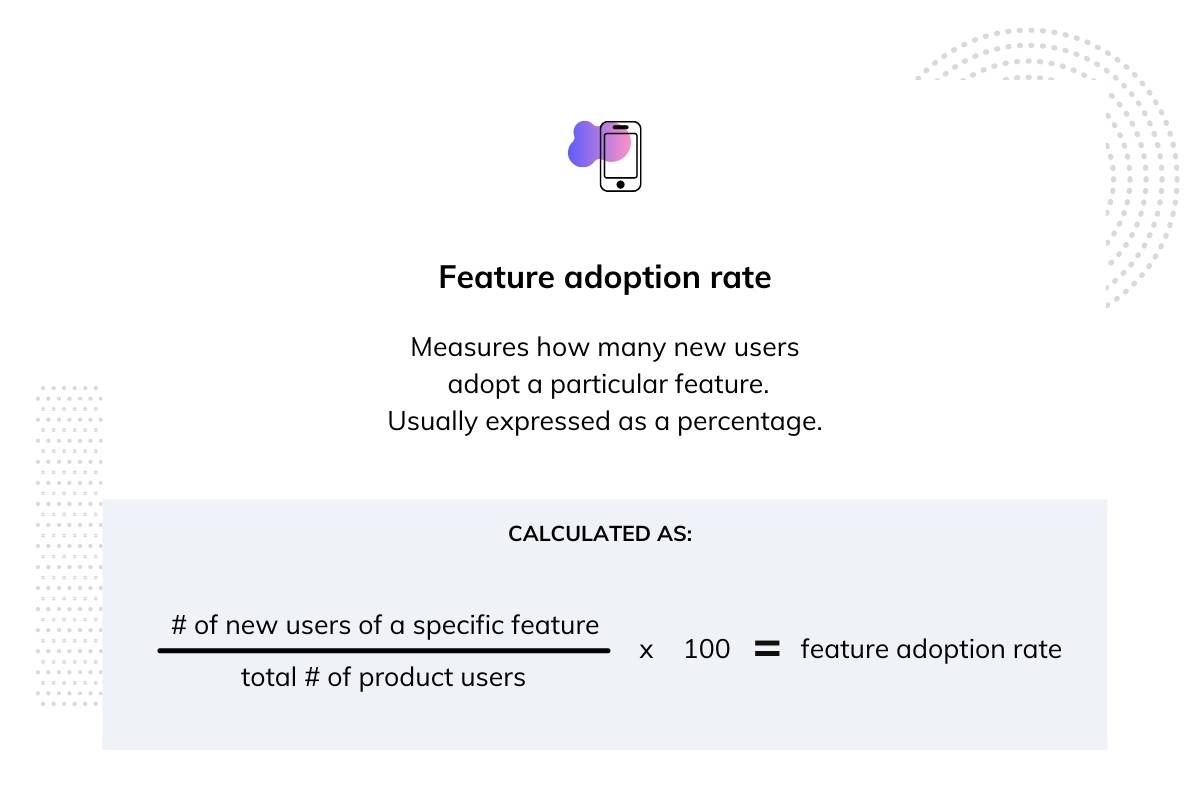Click the phone's home button circle
This screenshot has width=1200, height=800.
(620, 184)
